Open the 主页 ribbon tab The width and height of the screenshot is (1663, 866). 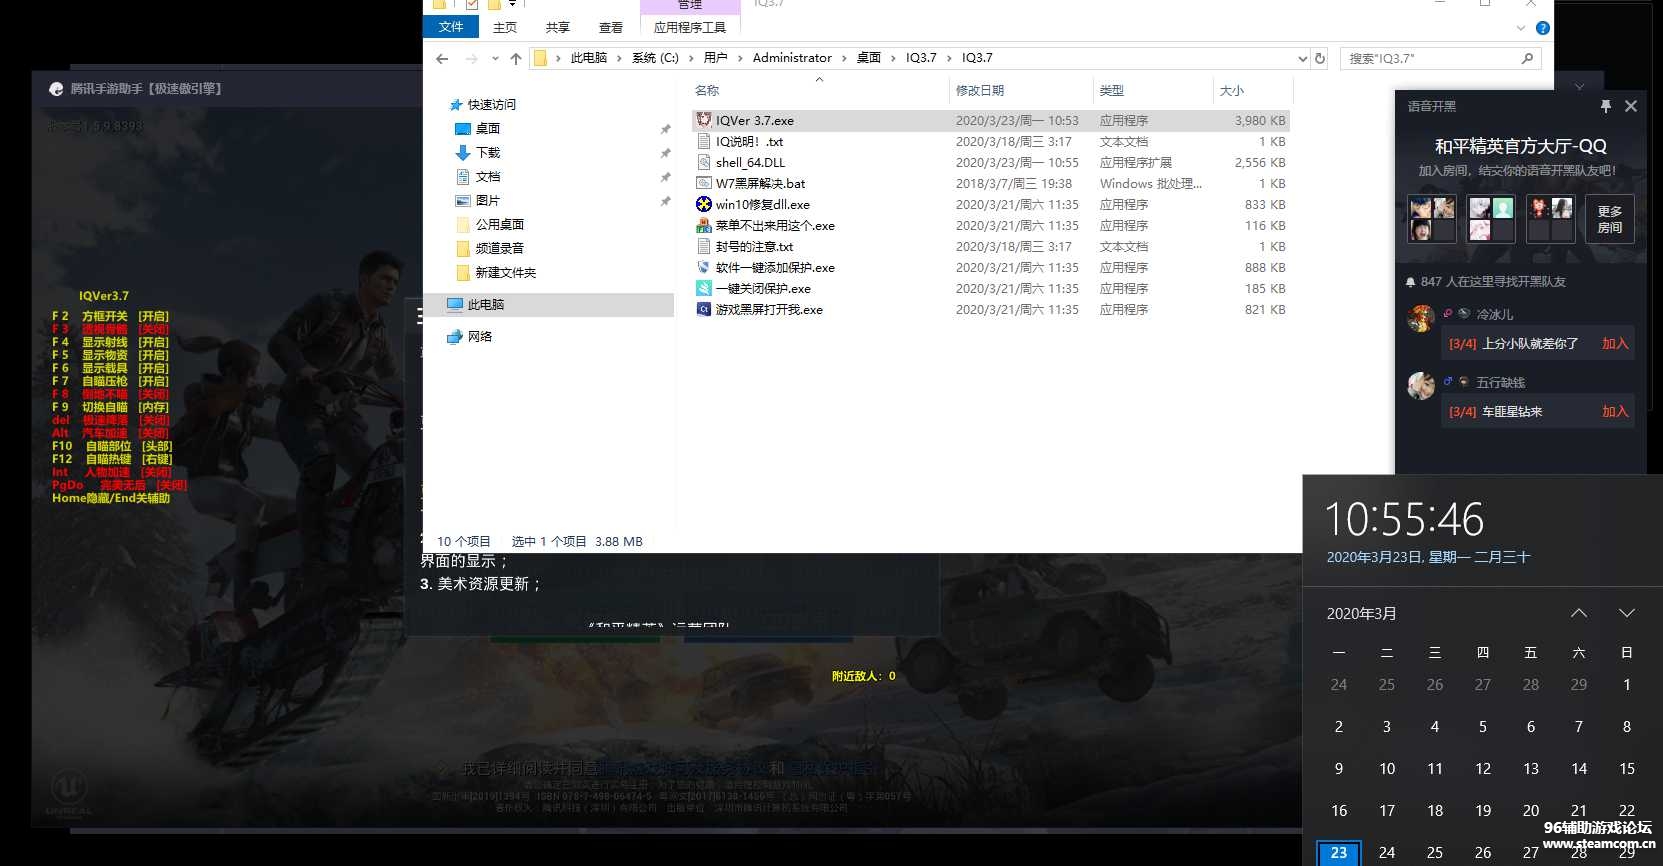tap(505, 27)
